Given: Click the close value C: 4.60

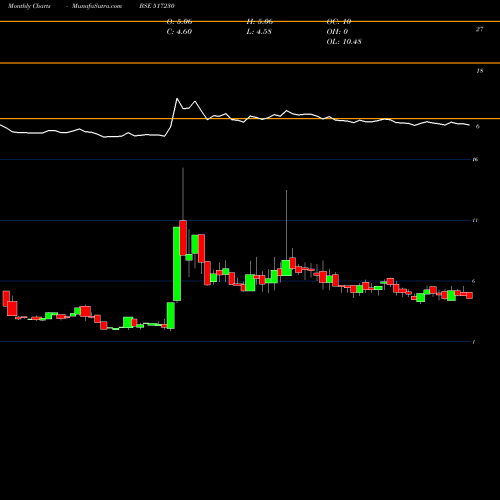Looking at the screenshot, I should 179,32.
